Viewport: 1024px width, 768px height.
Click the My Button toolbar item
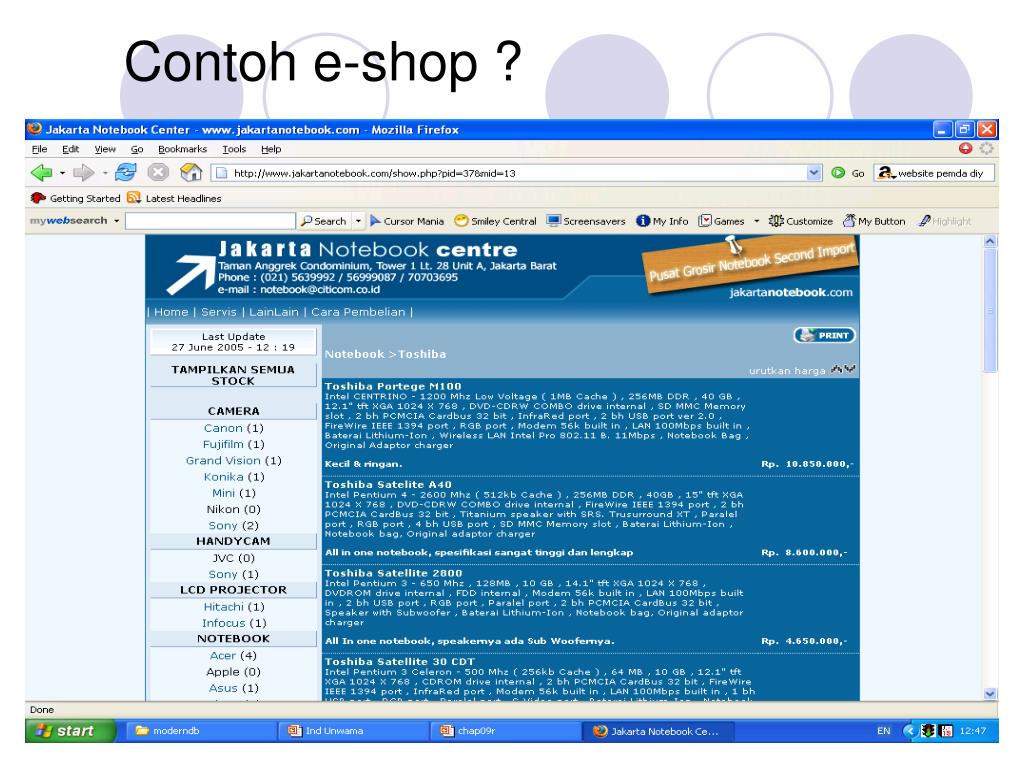tap(874, 221)
